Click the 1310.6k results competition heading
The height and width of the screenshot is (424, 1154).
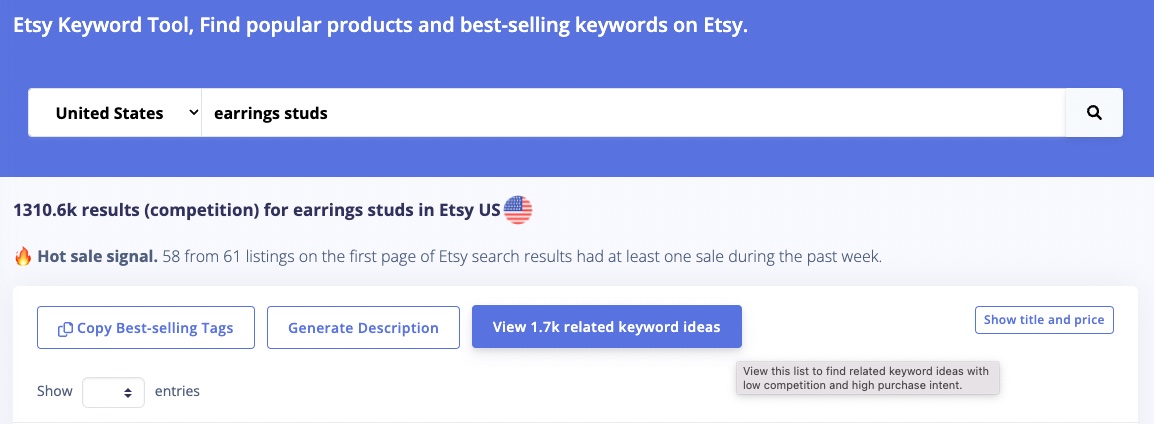(258, 211)
